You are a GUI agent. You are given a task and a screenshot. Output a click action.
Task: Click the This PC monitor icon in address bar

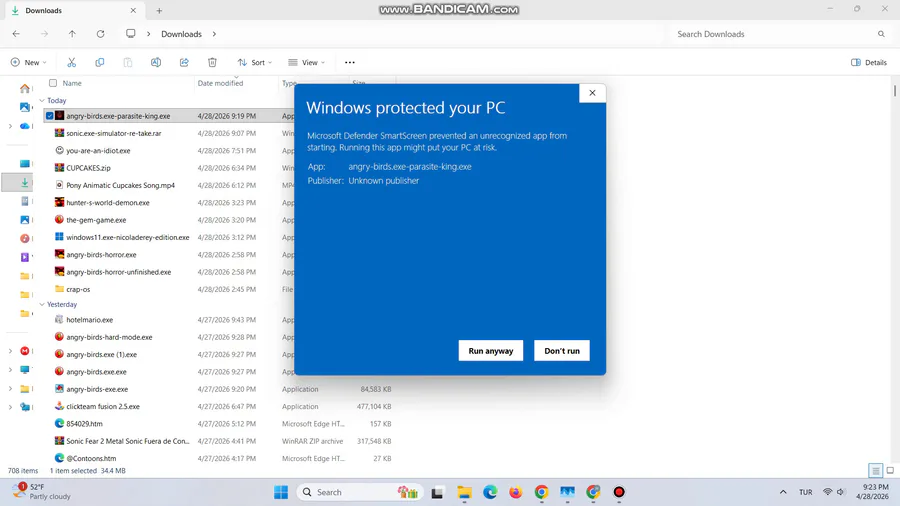[131, 34]
